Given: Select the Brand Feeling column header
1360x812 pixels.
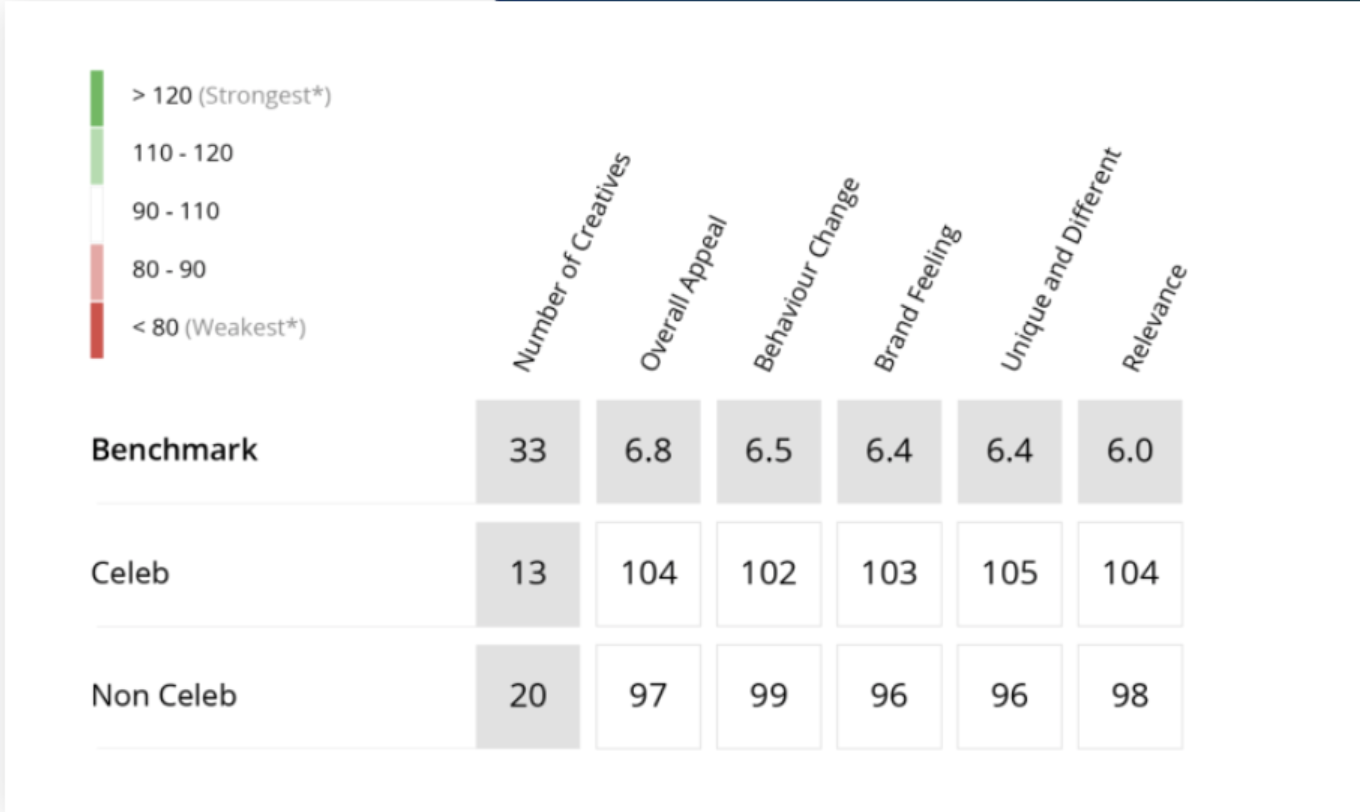Looking at the screenshot, I should pos(917,299).
